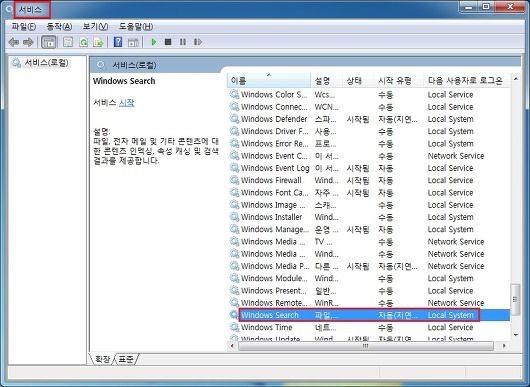Toggle the console tree pane icon
The image size is (530, 387).
coord(49,42)
